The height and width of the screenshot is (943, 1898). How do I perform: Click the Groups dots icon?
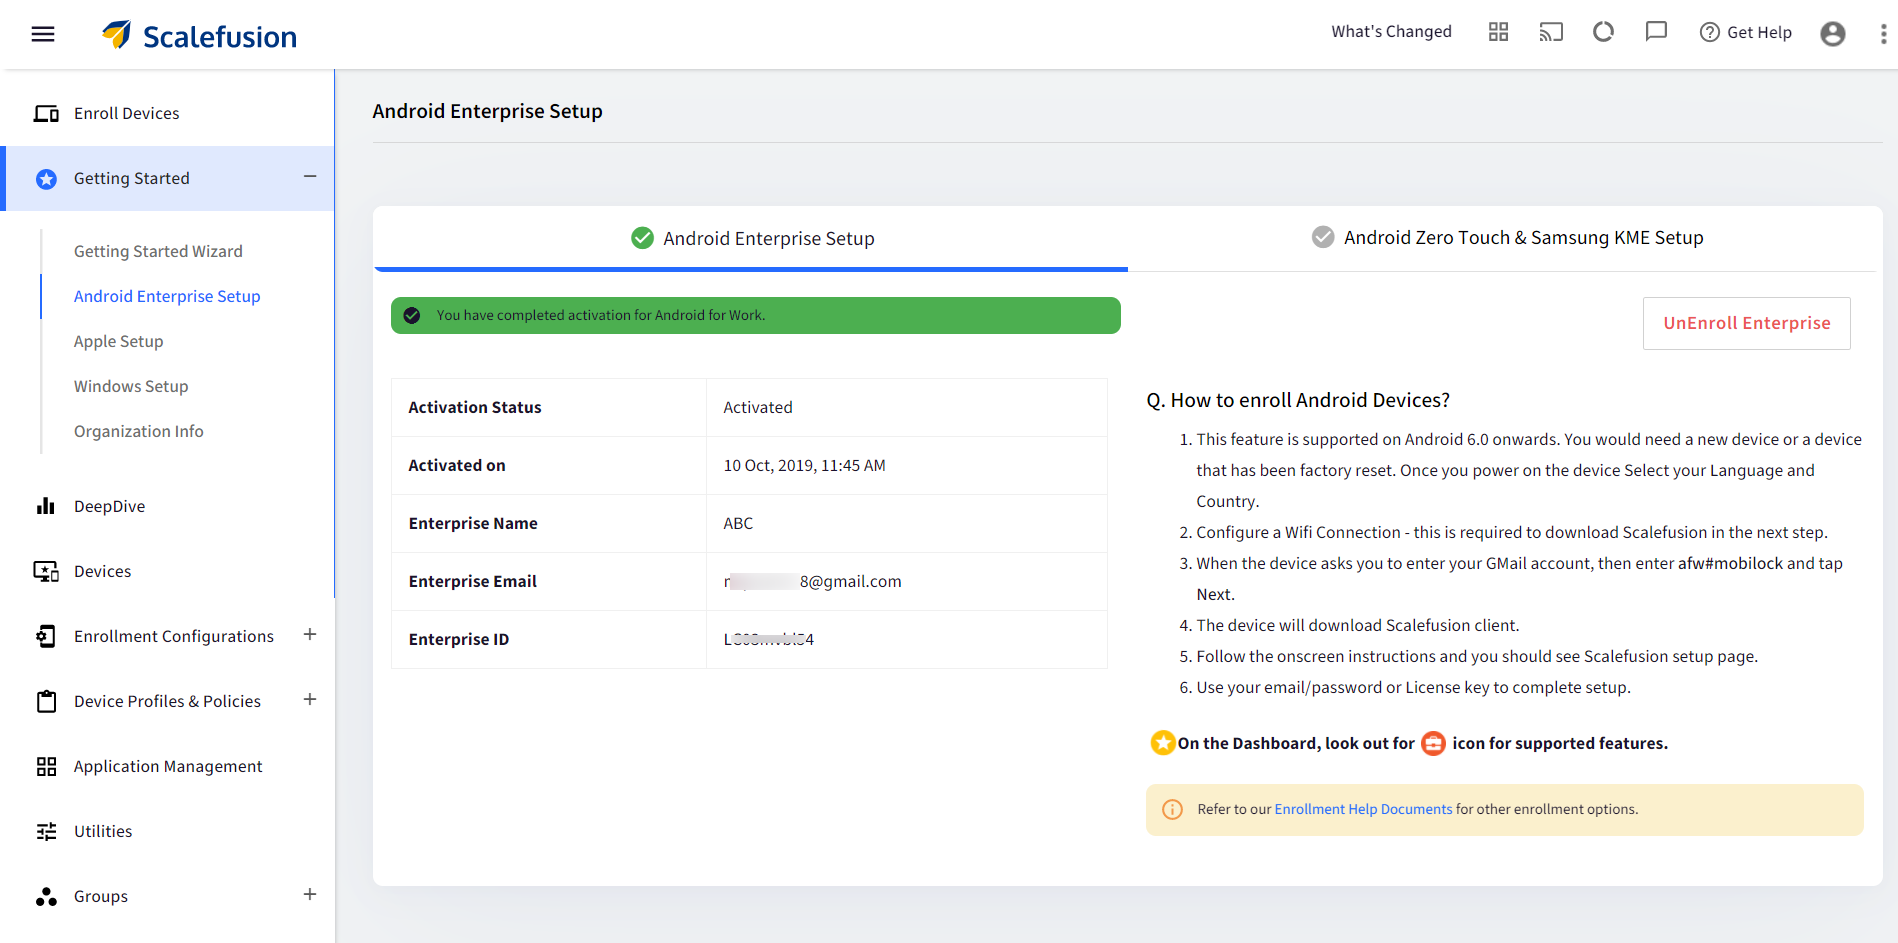coord(46,896)
